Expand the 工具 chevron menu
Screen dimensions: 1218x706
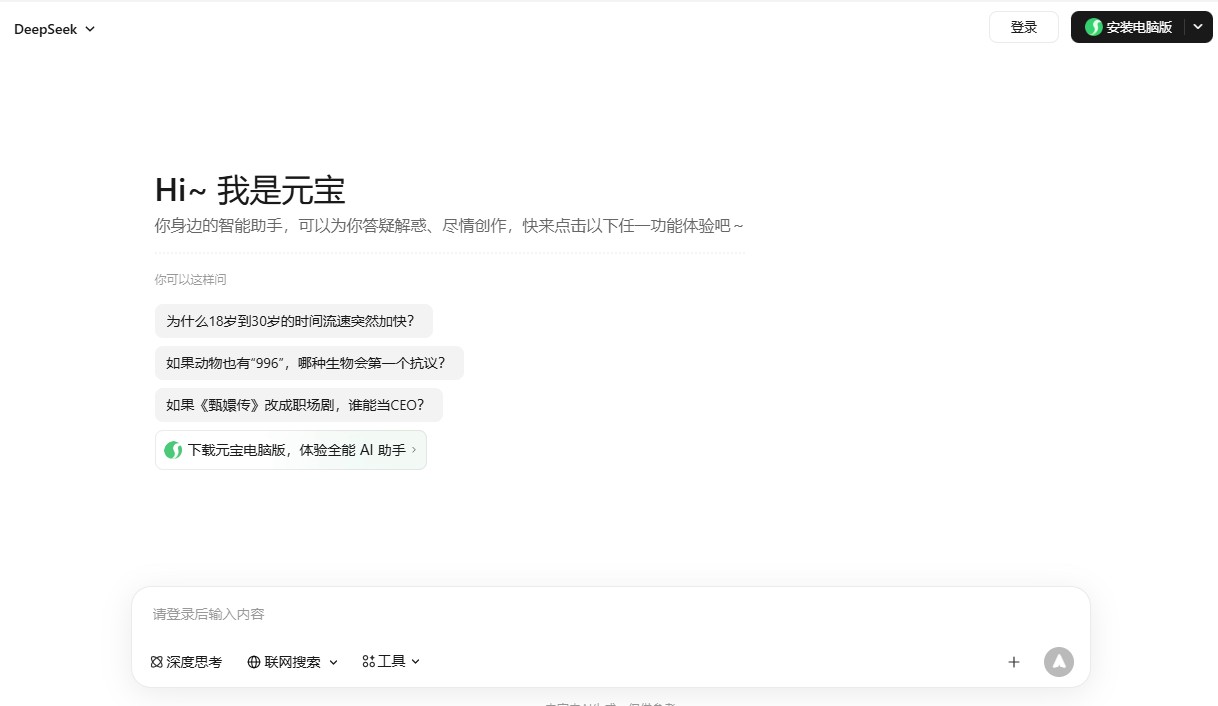pyautogui.click(x=416, y=662)
